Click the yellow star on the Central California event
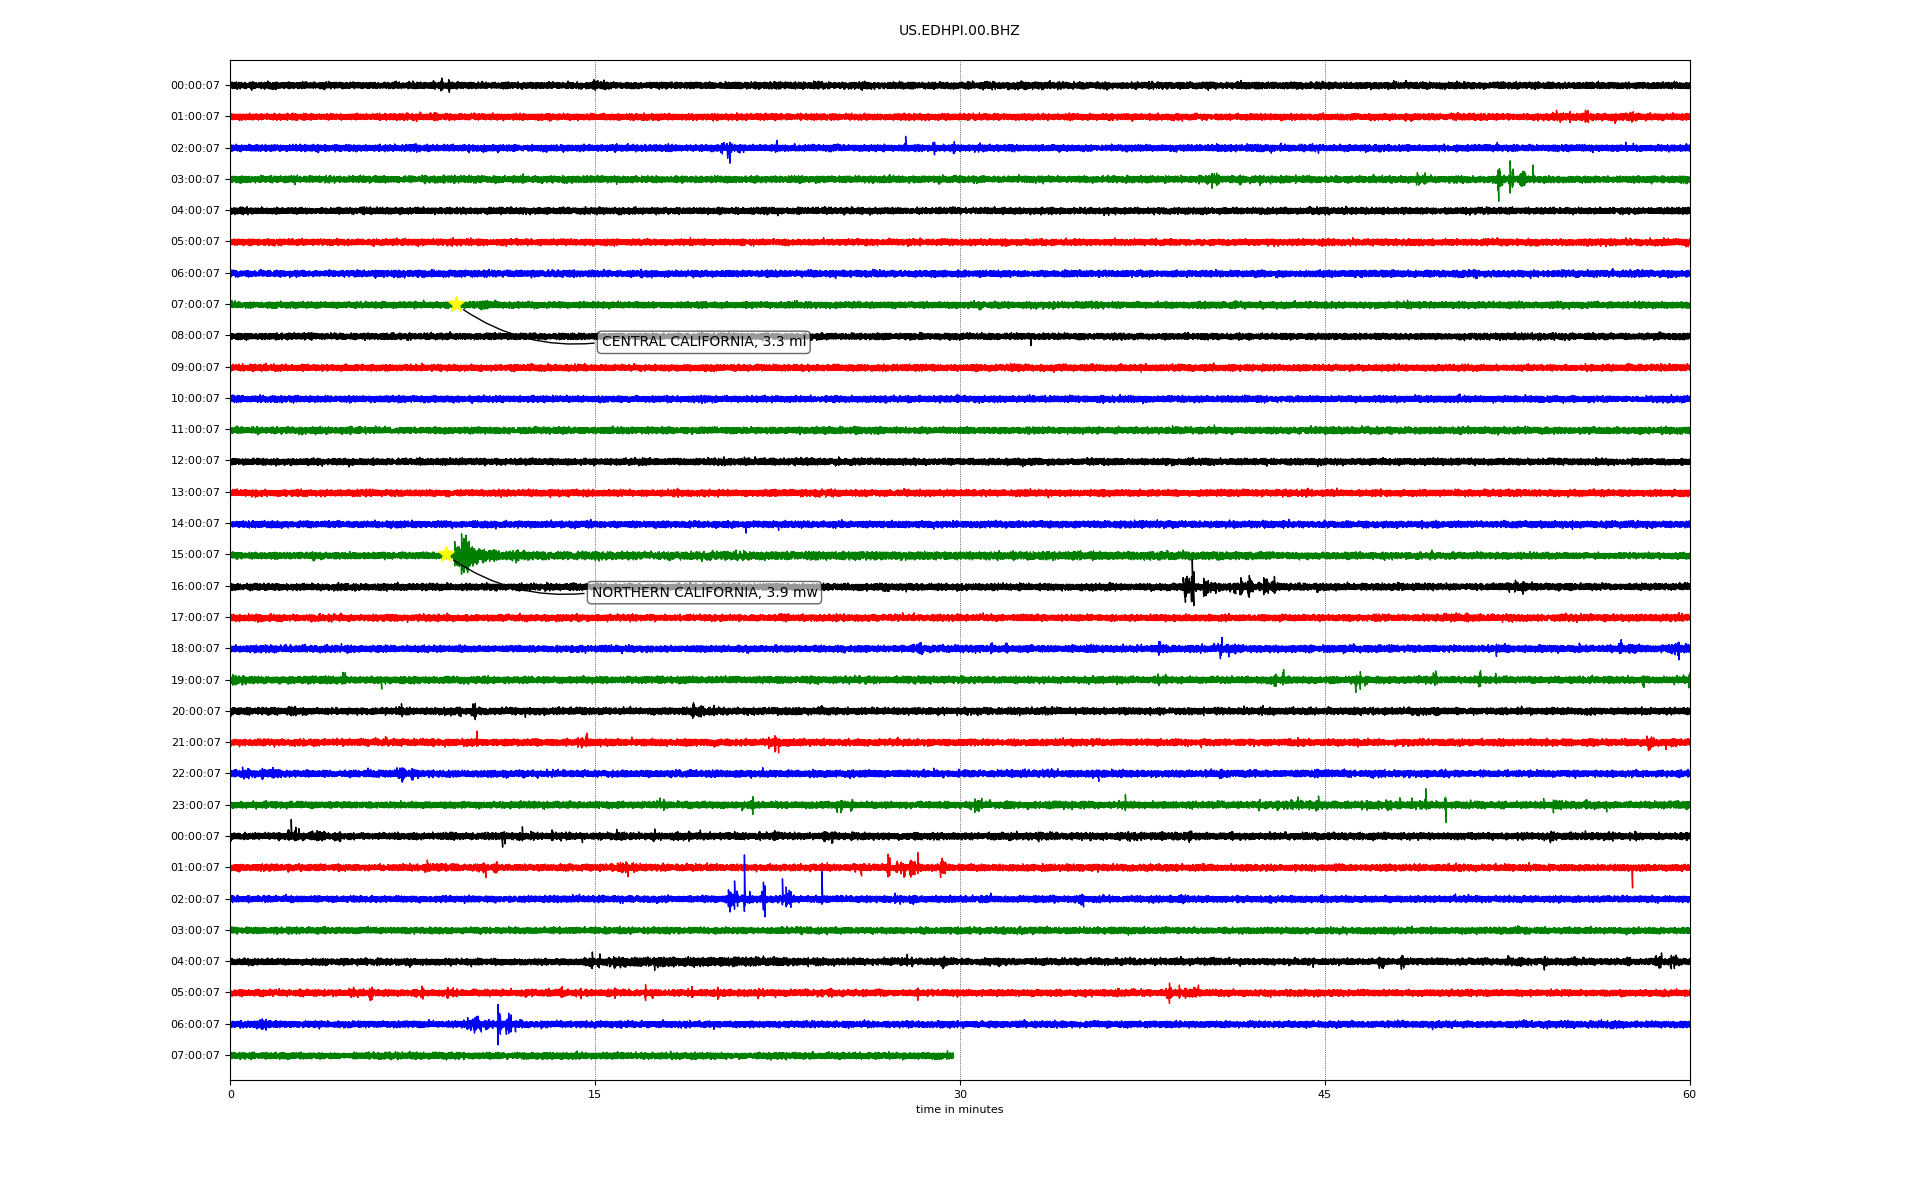1920x1200 pixels. [456, 304]
